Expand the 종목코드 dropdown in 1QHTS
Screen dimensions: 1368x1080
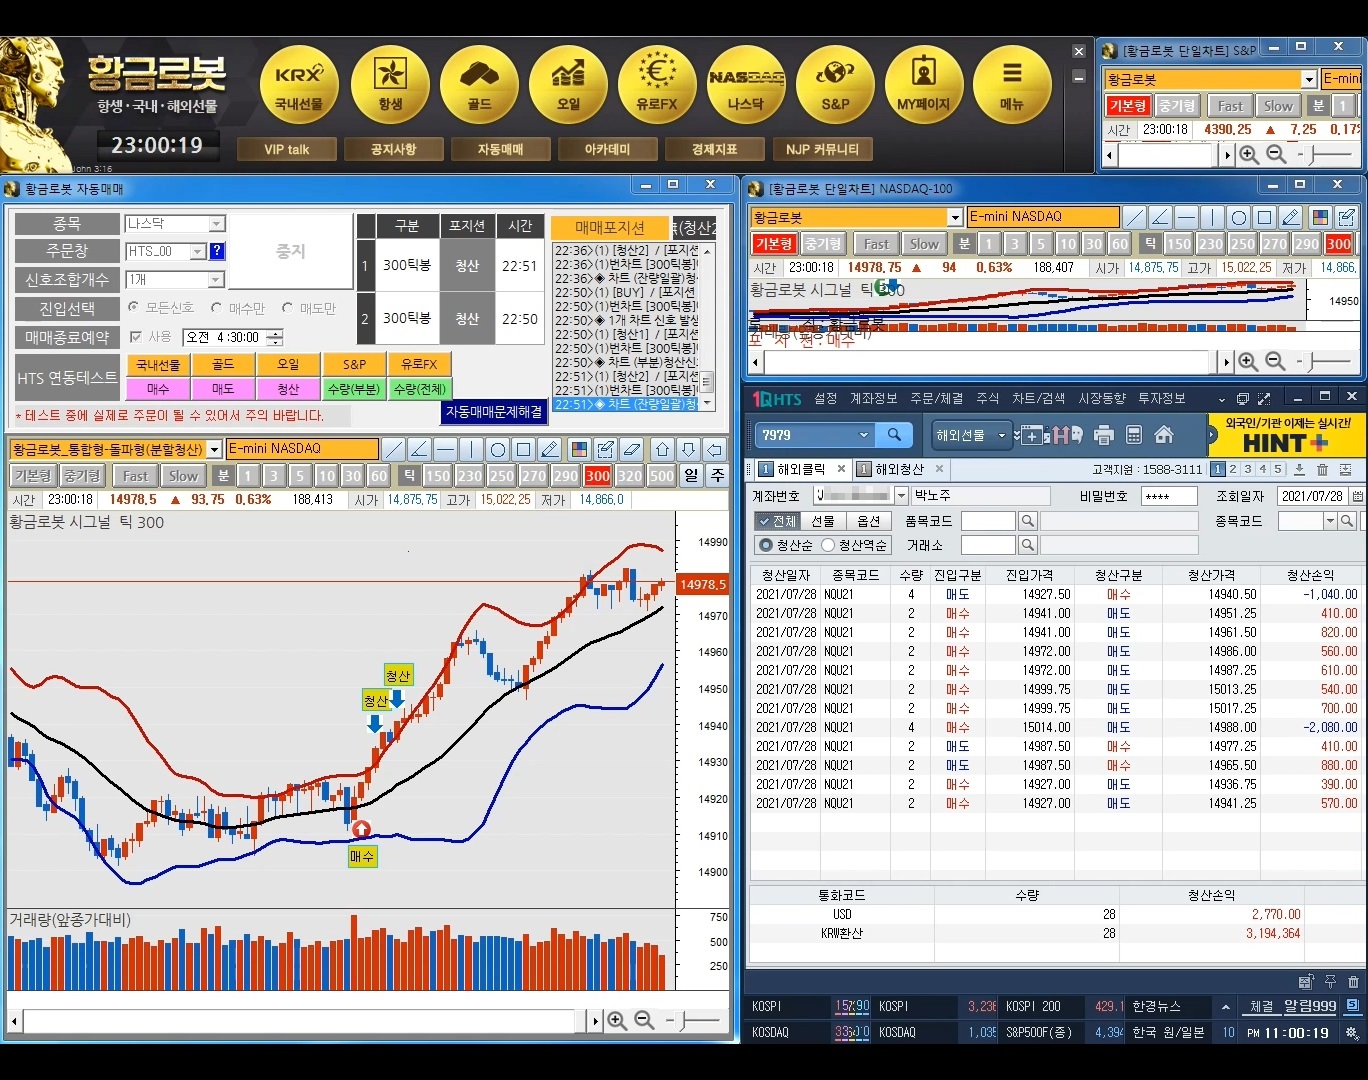pos(1330,521)
